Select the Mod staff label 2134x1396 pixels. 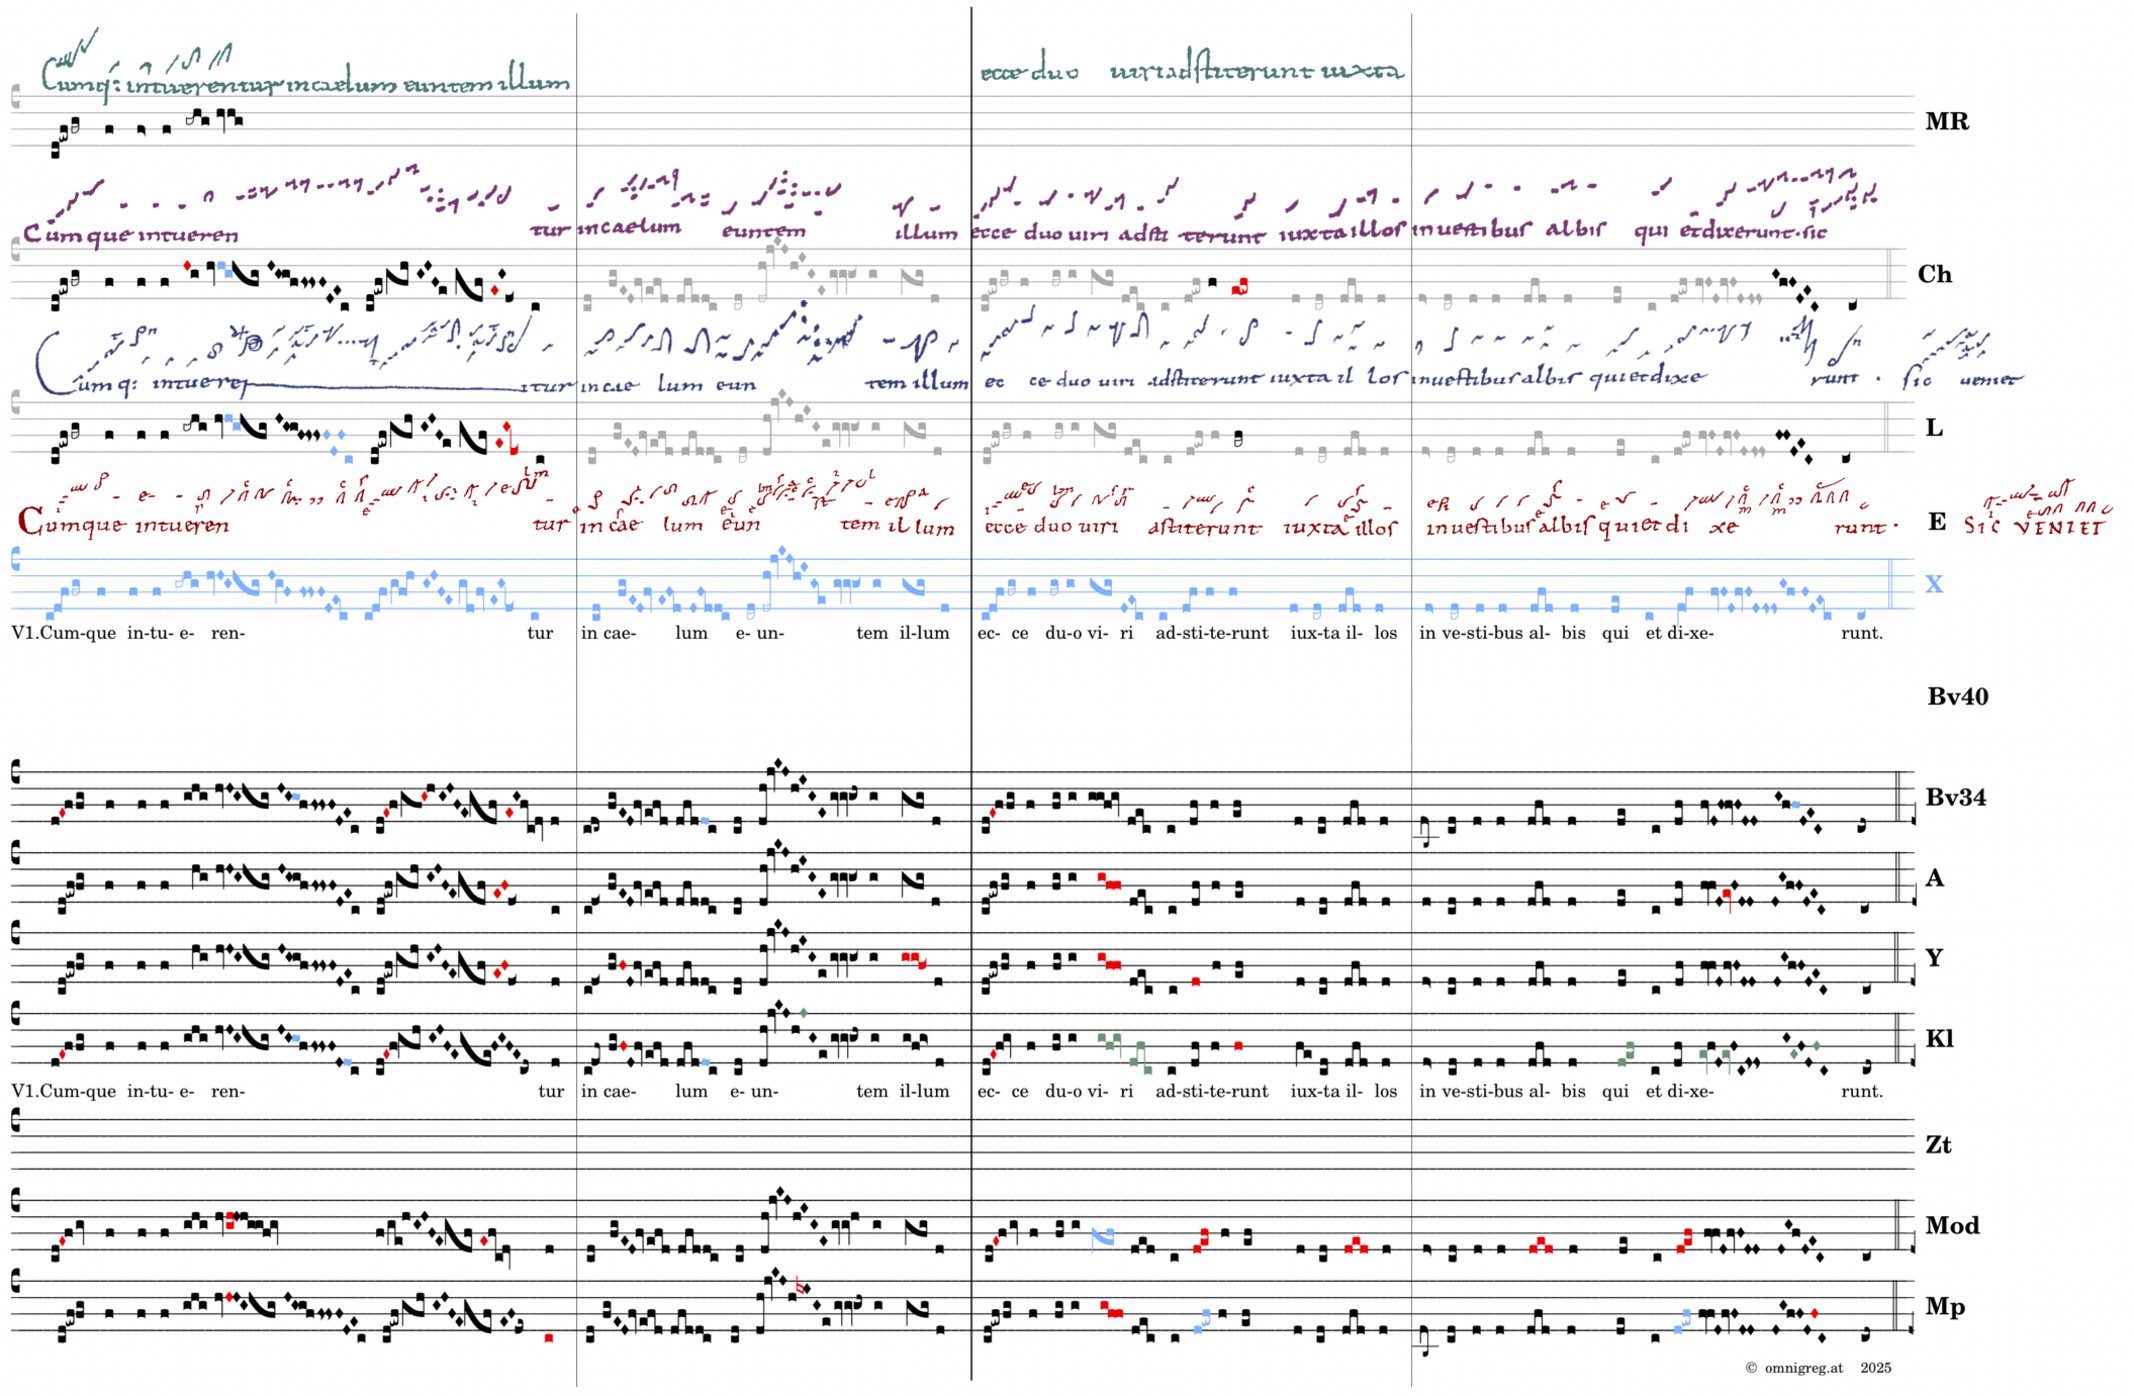tap(1952, 1226)
